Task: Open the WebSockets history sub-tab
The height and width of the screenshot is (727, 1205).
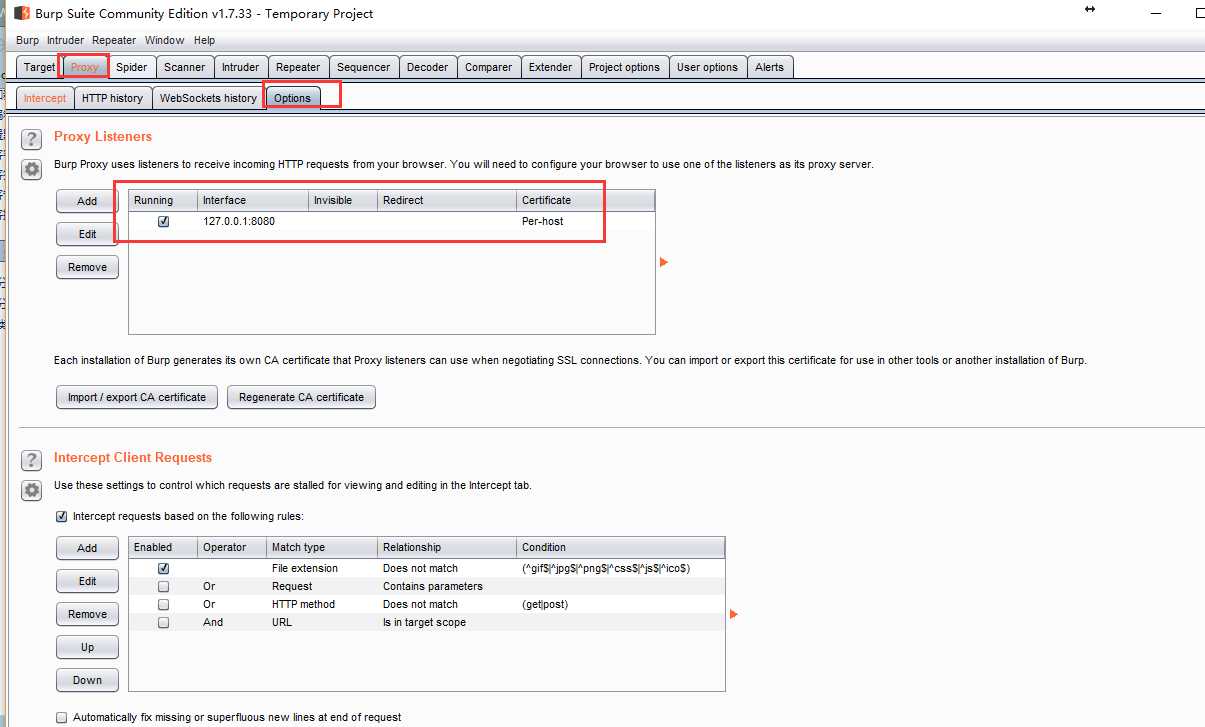Action: (208, 98)
